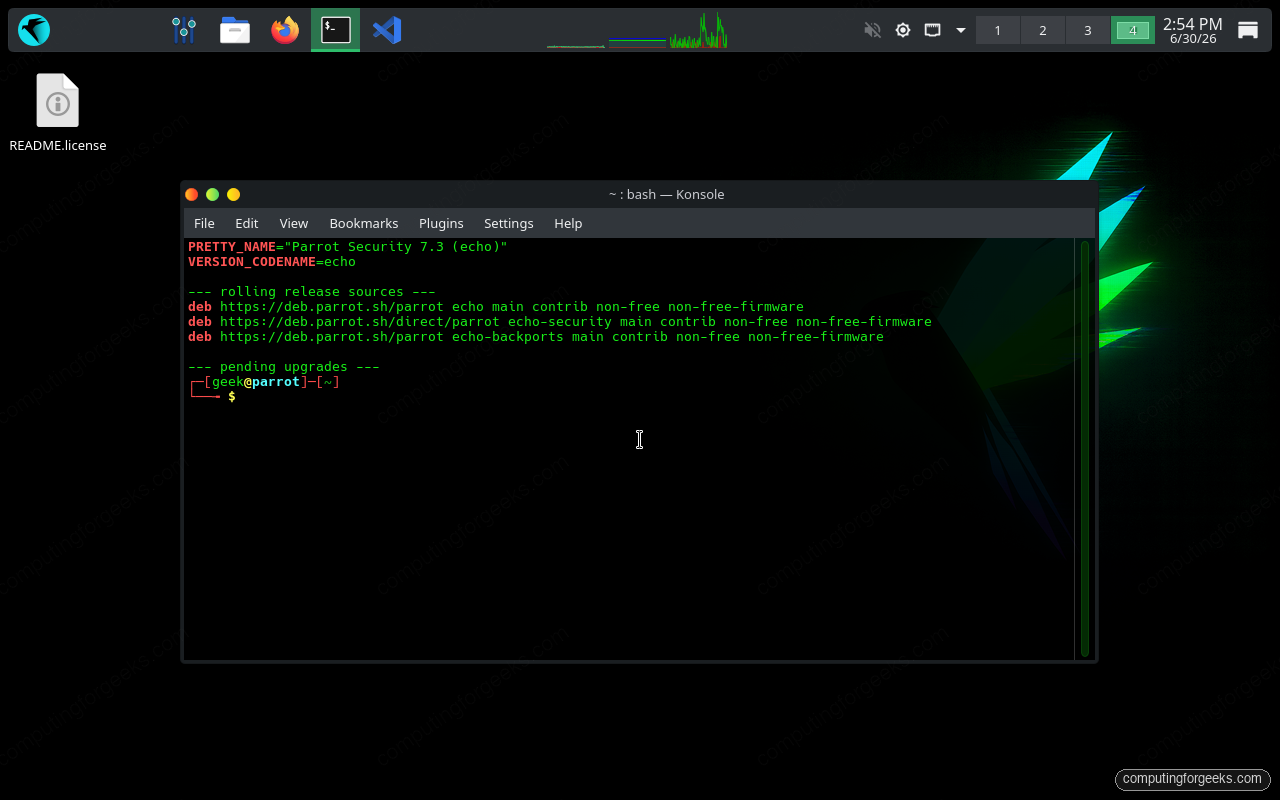Click the geek@parrot prompt line
The height and width of the screenshot is (800, 1280).
coord(264,382)
